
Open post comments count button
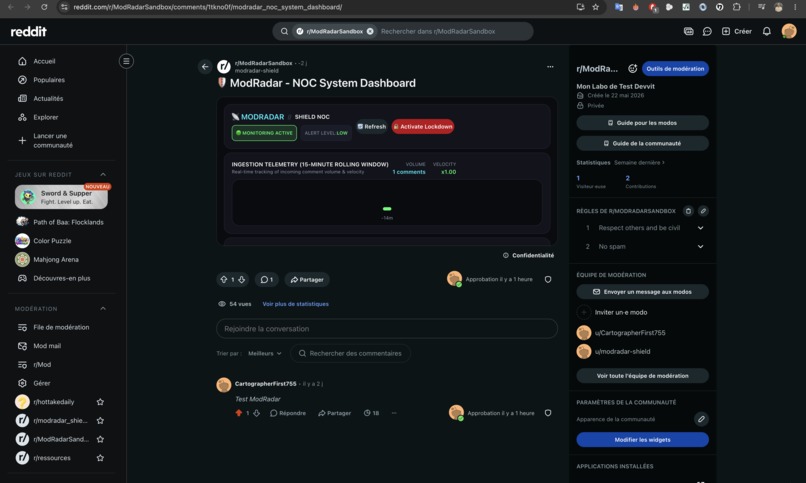click(x=266, y=280)
